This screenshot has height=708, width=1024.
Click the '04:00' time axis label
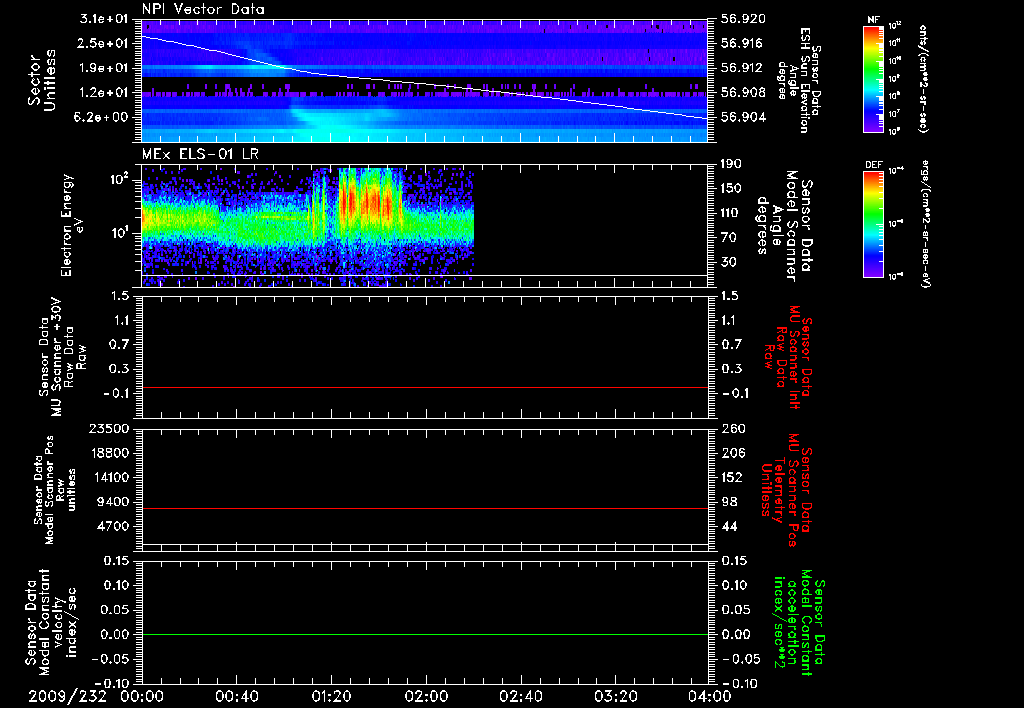click(709, 696)
